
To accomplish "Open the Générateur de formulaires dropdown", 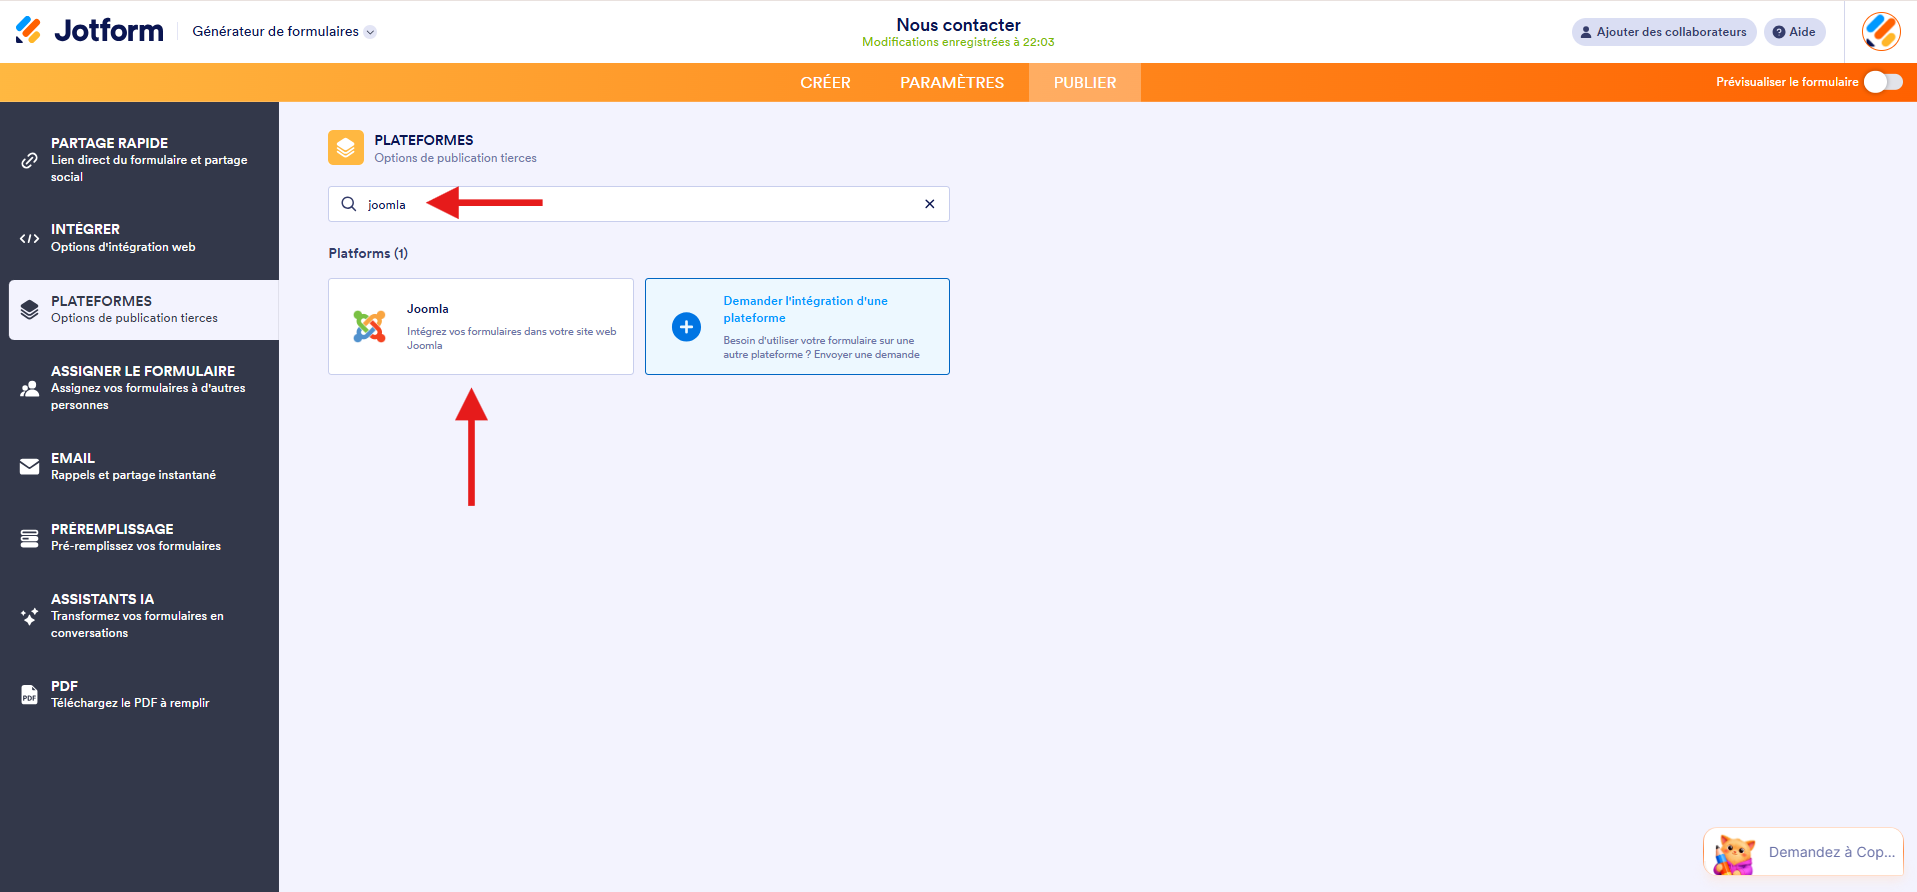I will coord(284,32).
